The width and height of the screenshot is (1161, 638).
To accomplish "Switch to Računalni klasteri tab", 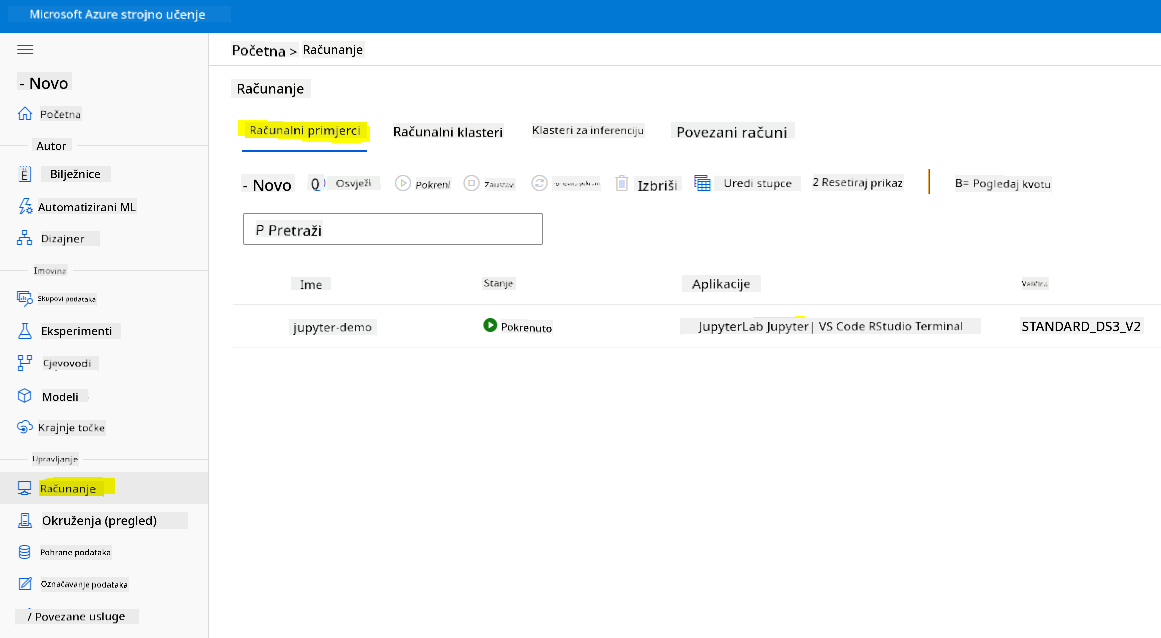I will (448, 132).
